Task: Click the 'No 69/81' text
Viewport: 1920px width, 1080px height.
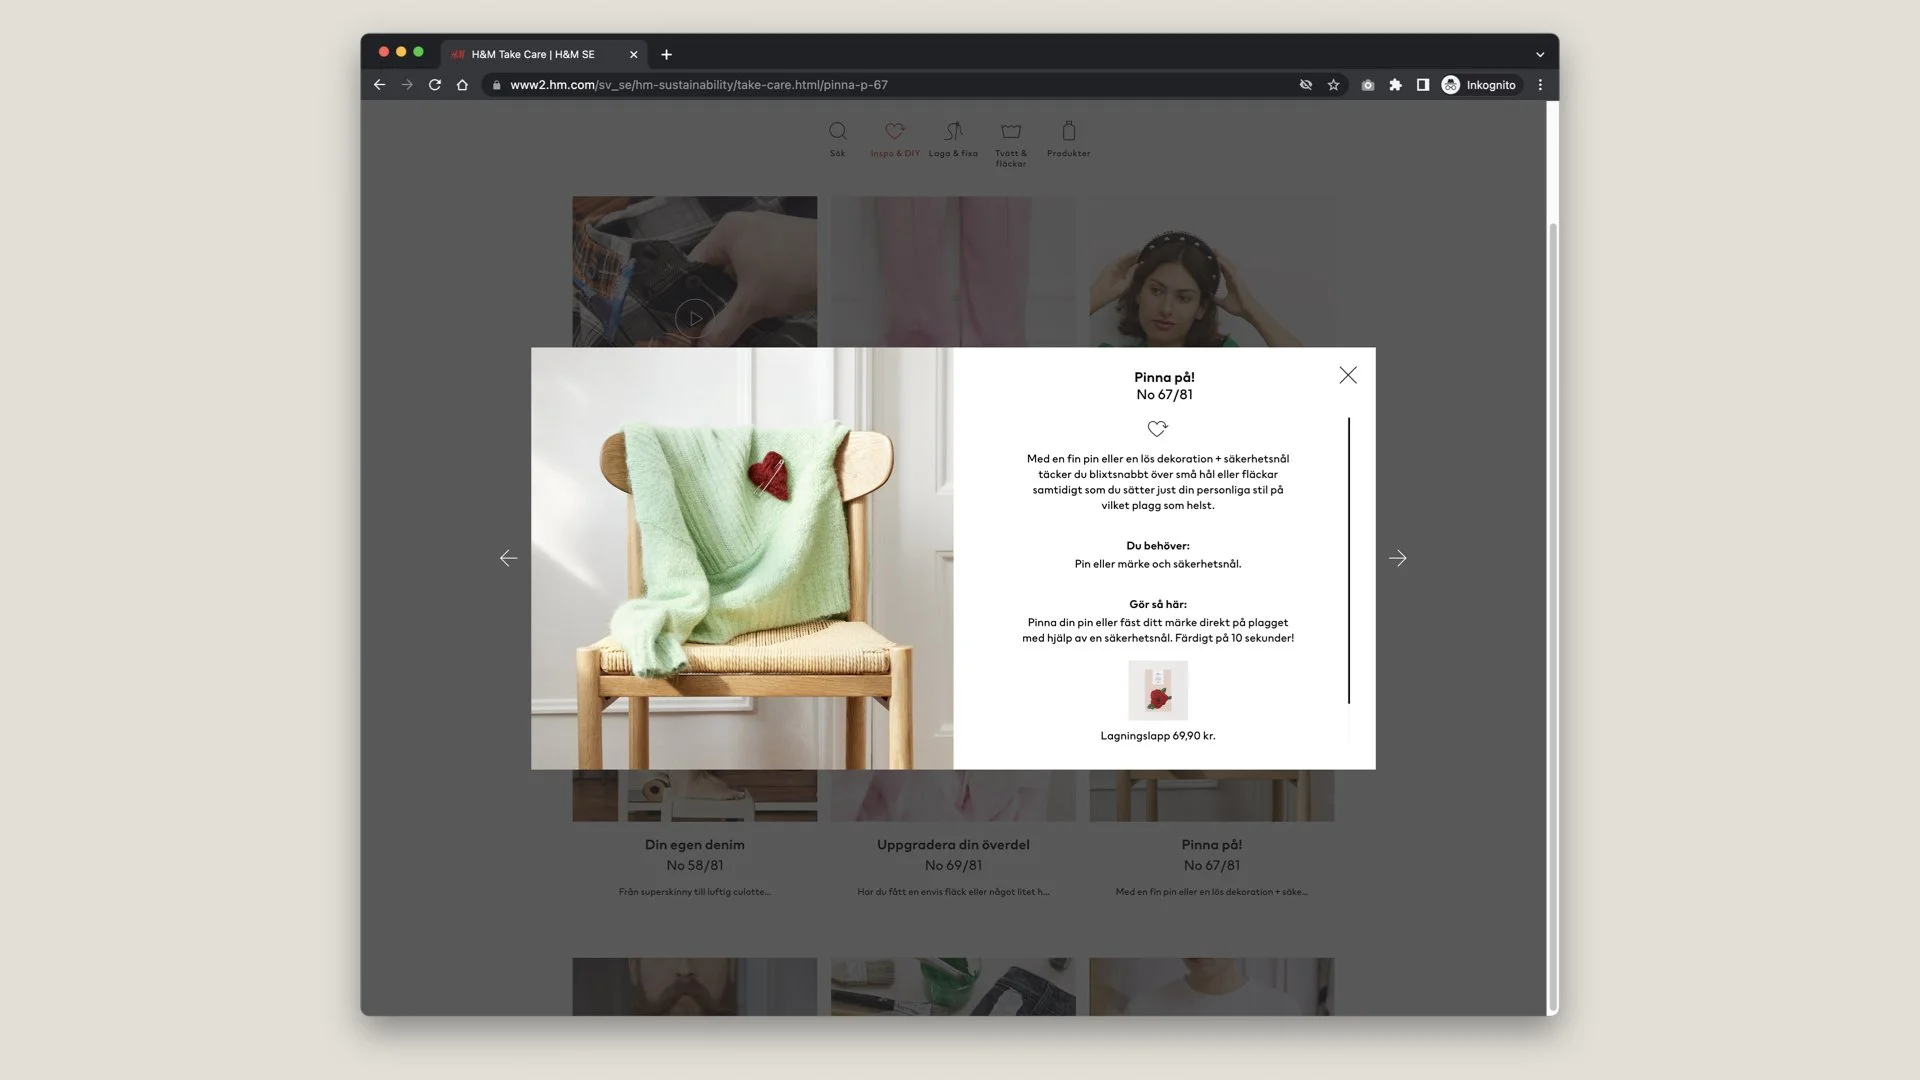Action: [x=953, y=866]
